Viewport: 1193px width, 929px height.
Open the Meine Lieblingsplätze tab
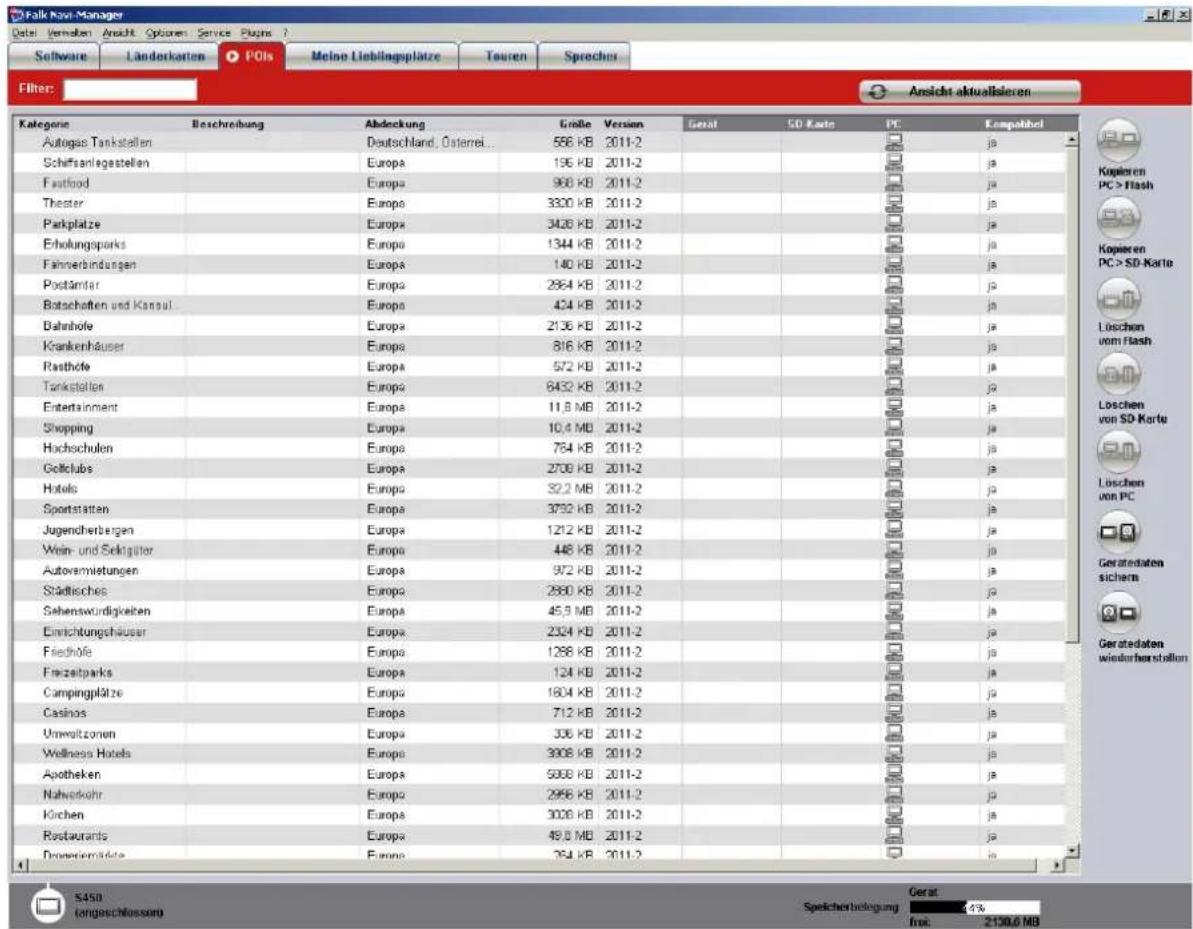(x=373, y=56)
